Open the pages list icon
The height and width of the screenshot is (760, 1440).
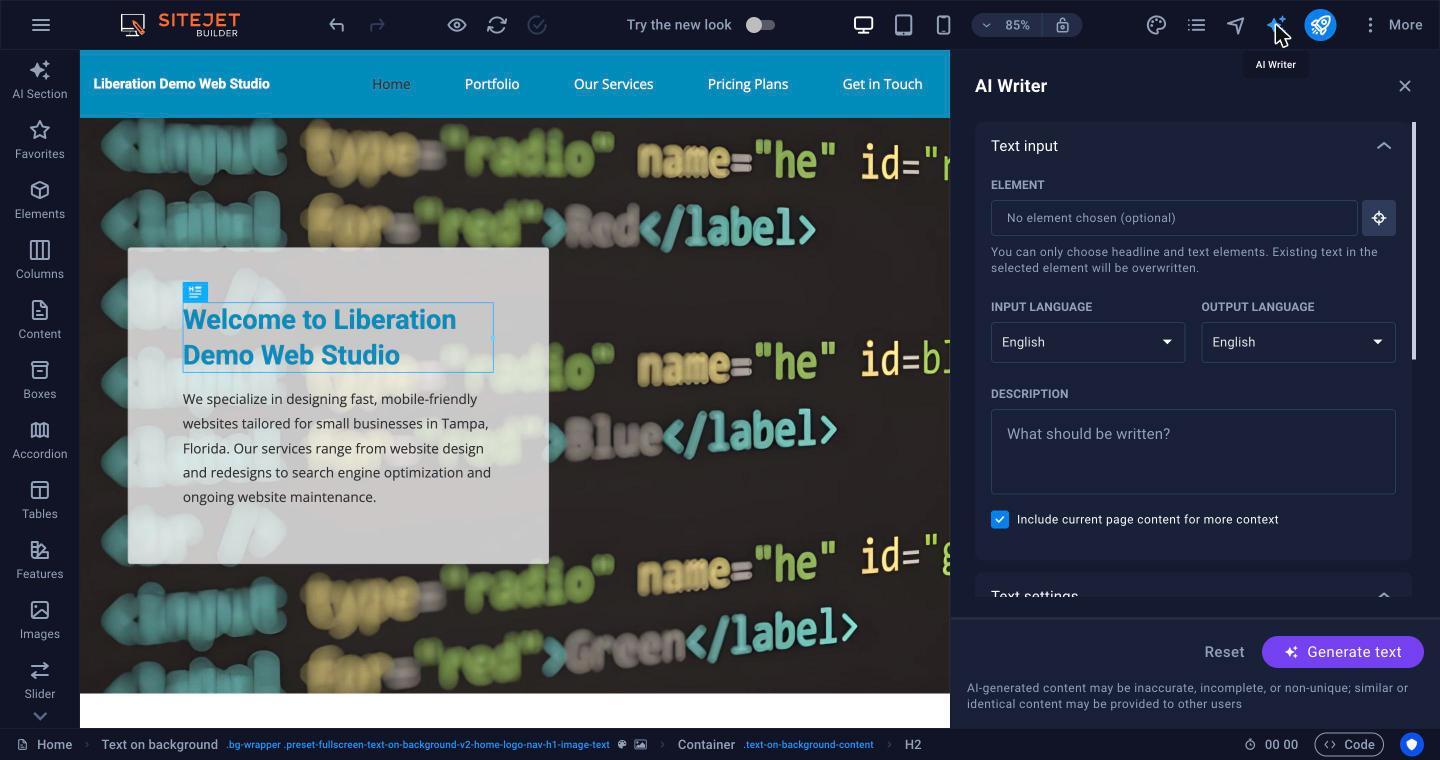click(x=1196, y=25)
